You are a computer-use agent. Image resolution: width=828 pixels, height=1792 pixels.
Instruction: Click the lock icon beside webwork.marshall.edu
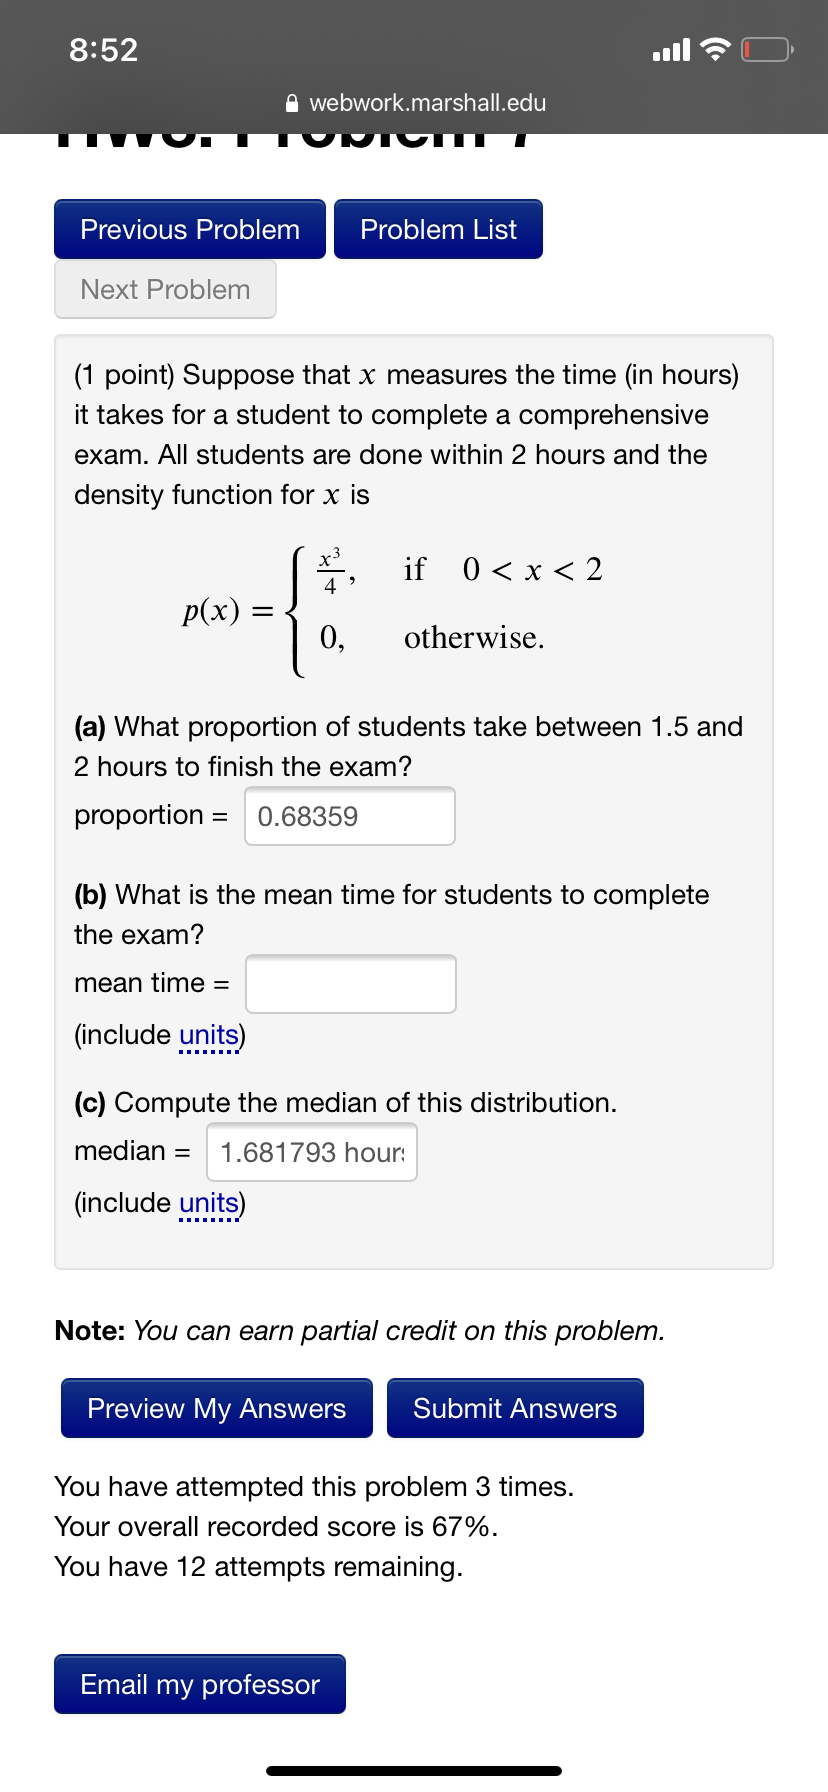pyautogui.click(x=291, y=102)
